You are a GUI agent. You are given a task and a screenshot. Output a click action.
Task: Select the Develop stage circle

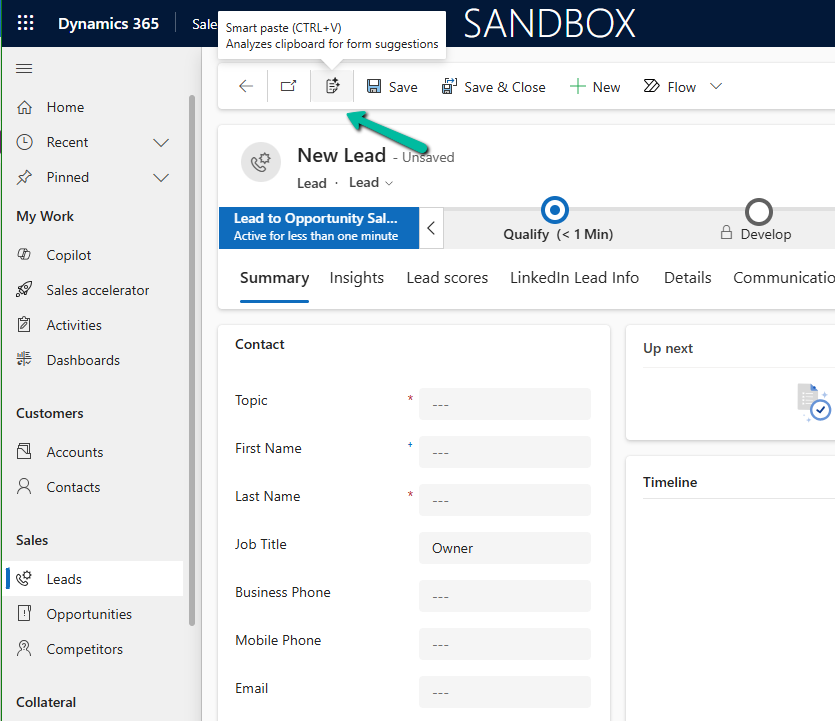pyautogui.click(x=759, y=212)
